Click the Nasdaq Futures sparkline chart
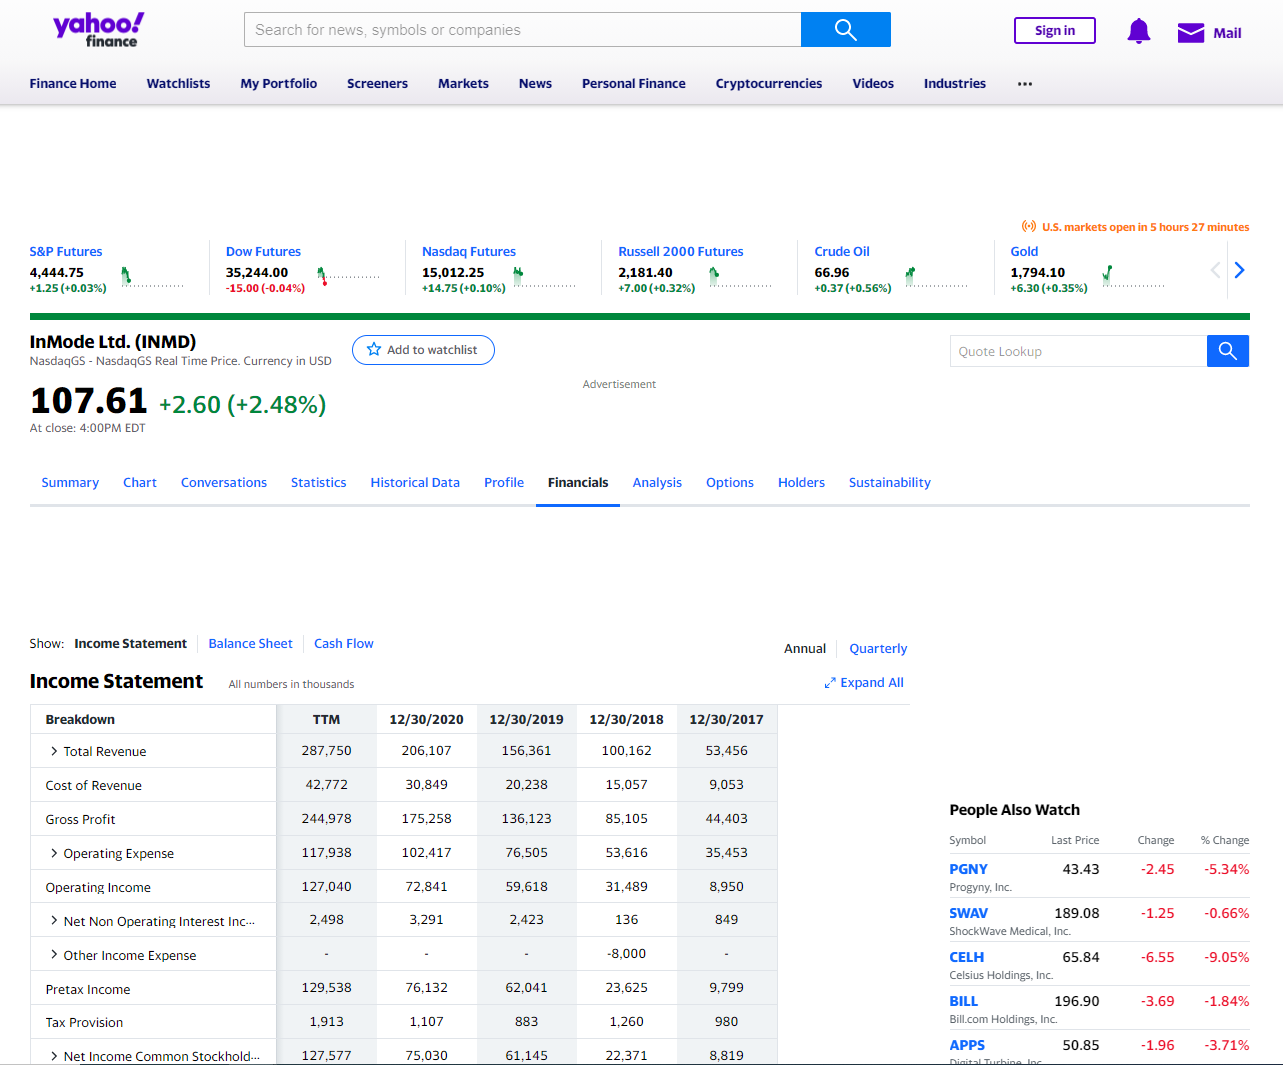 (x=544, y=277)
